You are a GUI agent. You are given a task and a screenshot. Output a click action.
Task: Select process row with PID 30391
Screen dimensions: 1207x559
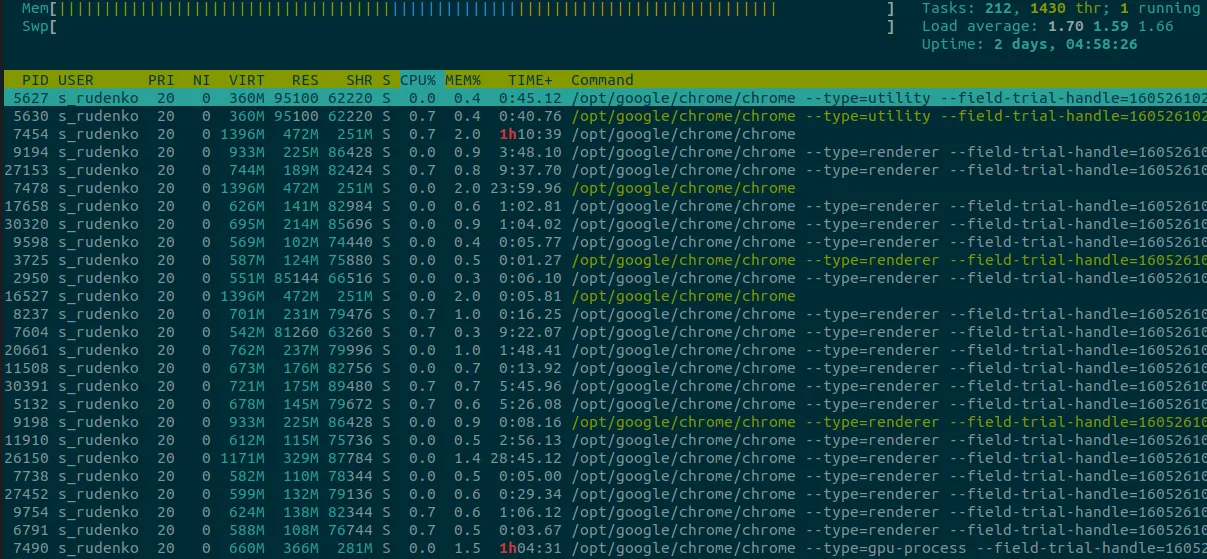click(x=603, y=386)
